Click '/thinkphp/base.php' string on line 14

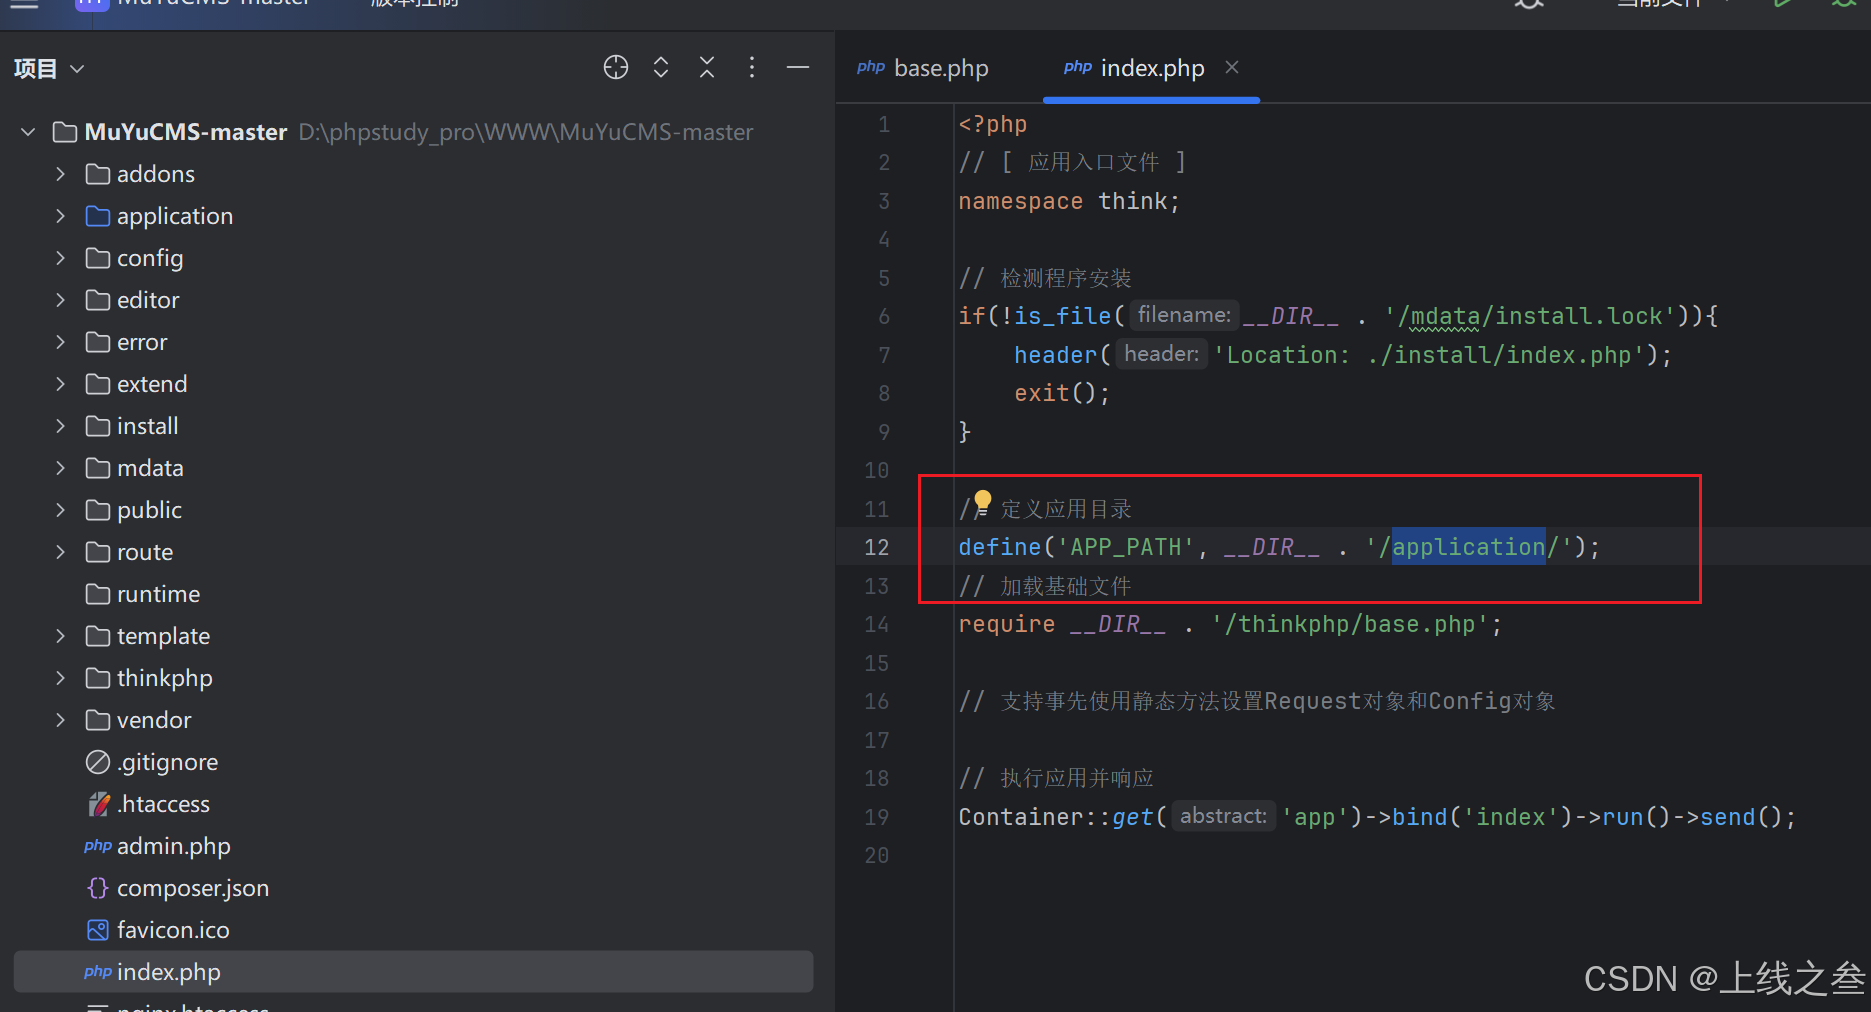click(x=1350, y=624)
